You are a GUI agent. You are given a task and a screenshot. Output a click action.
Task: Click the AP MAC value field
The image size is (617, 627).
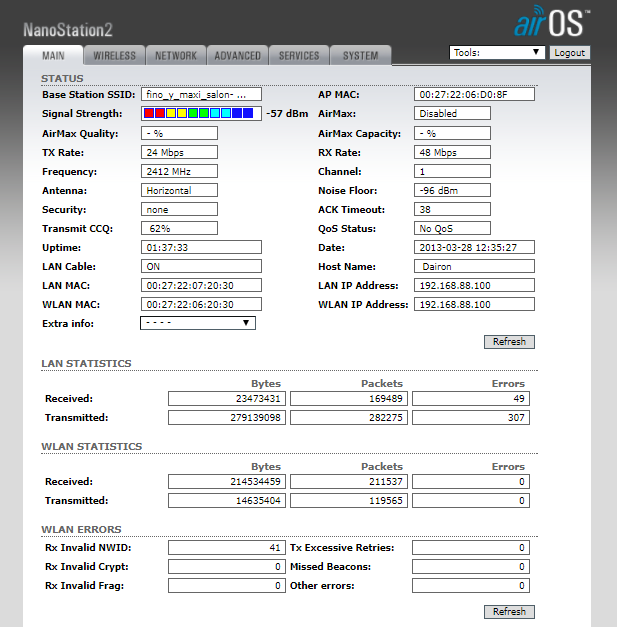point(474,94)
